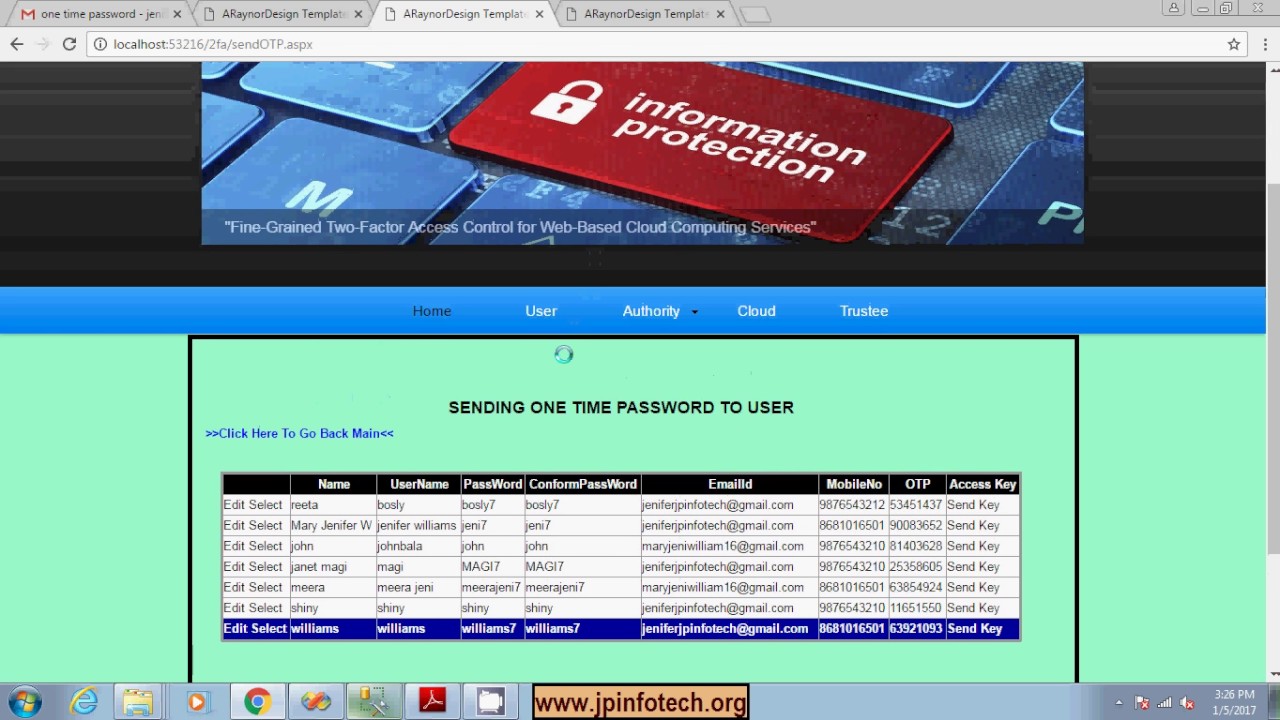Click Select in the john row
Image resolution: width=1280 pixels, height=720 pixels.
coord(267,546)
